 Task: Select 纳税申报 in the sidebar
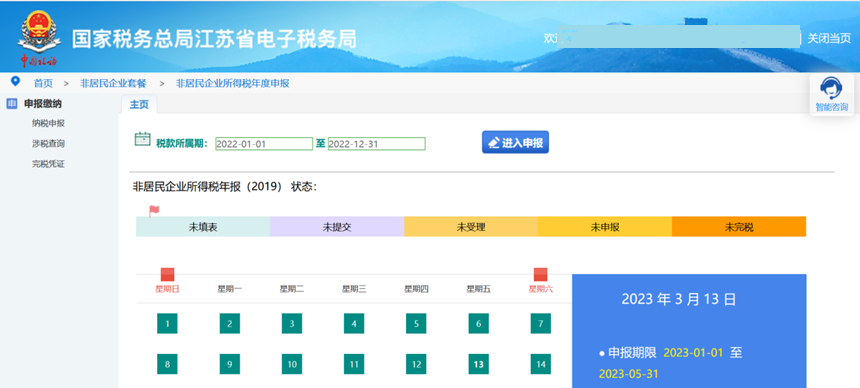(x=48, y=123)
